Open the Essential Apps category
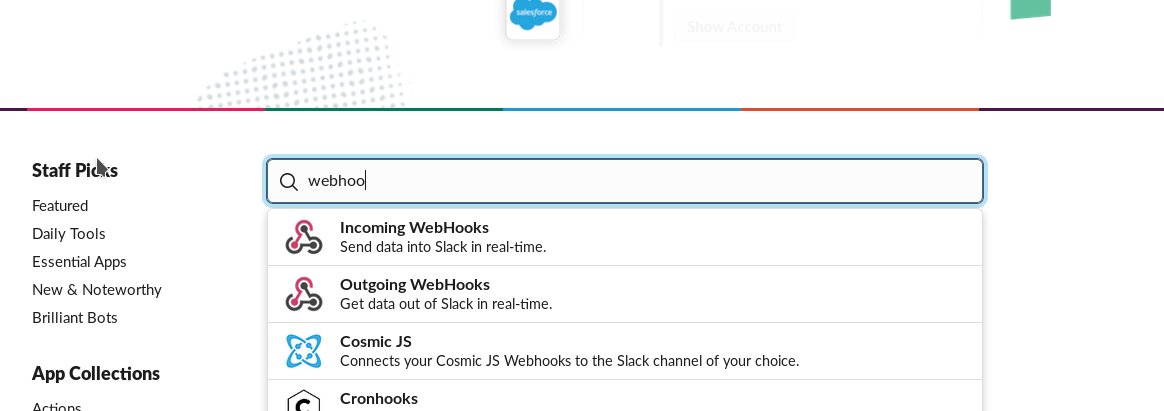This screenshot has width=1164, height=411. point(79,261)
